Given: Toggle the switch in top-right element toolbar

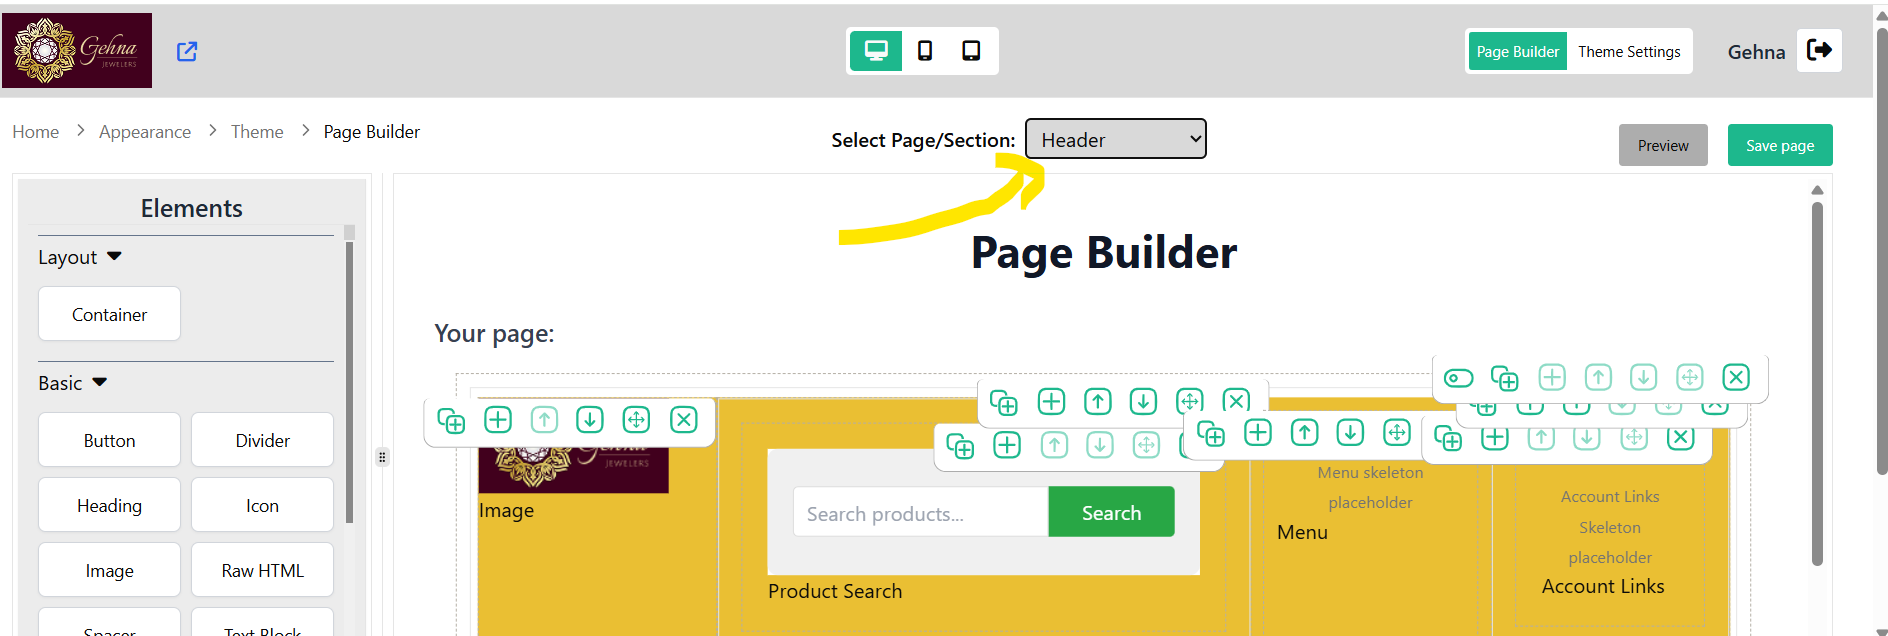Looking at the screenshot, I should pos(1458,378).
